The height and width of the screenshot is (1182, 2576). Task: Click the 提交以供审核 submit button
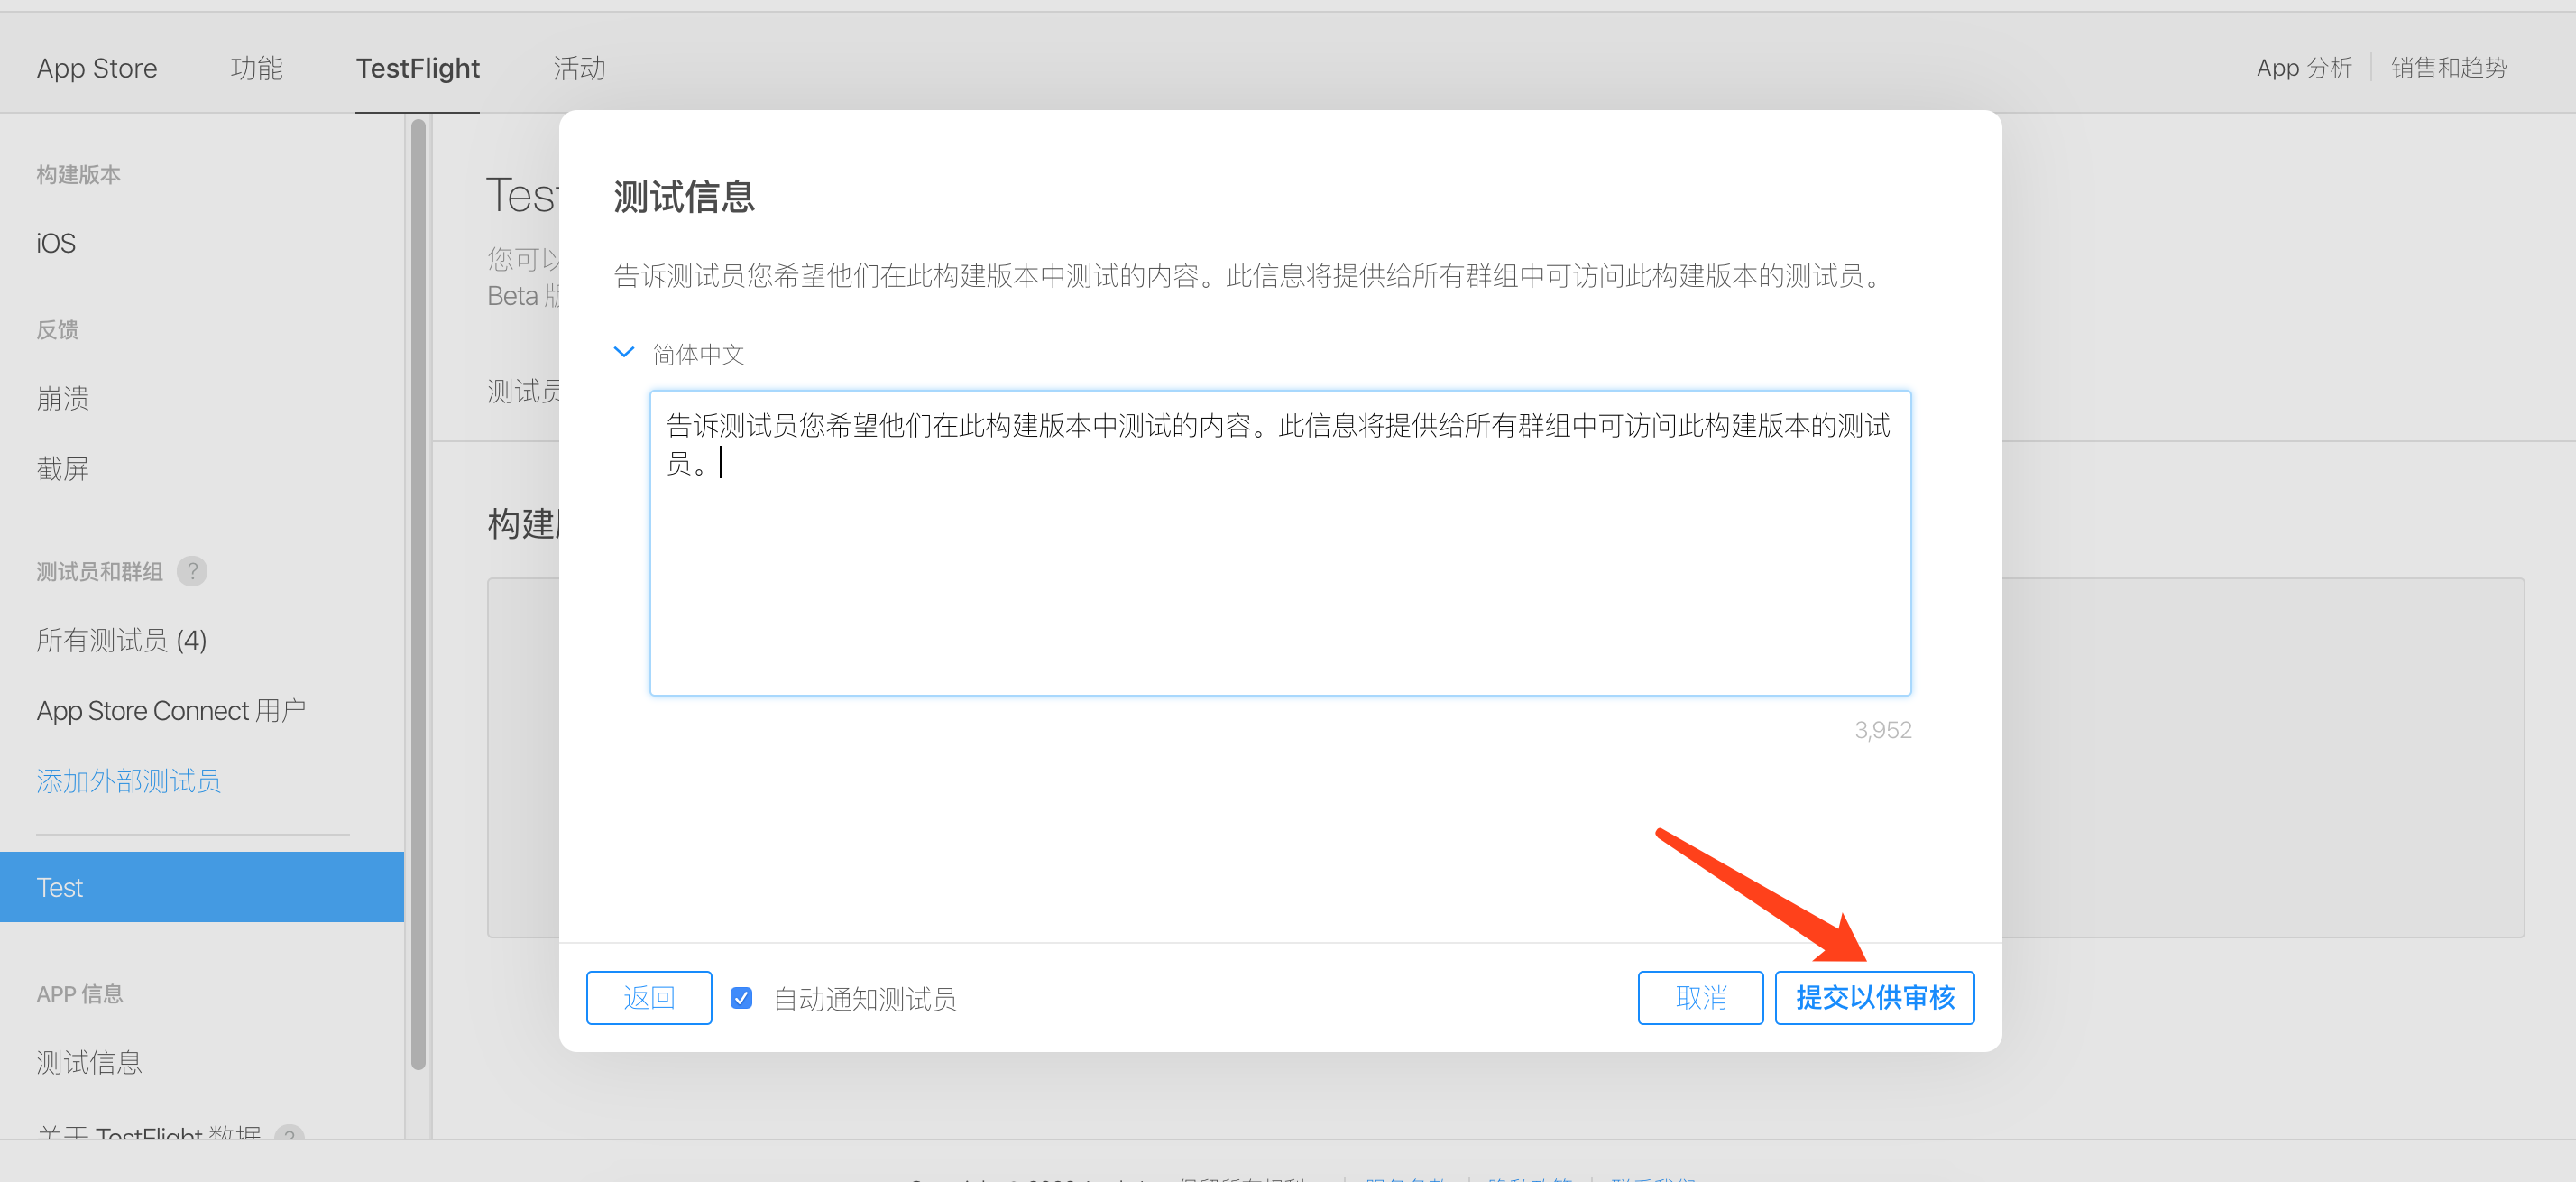click(x=1873, y=998)
